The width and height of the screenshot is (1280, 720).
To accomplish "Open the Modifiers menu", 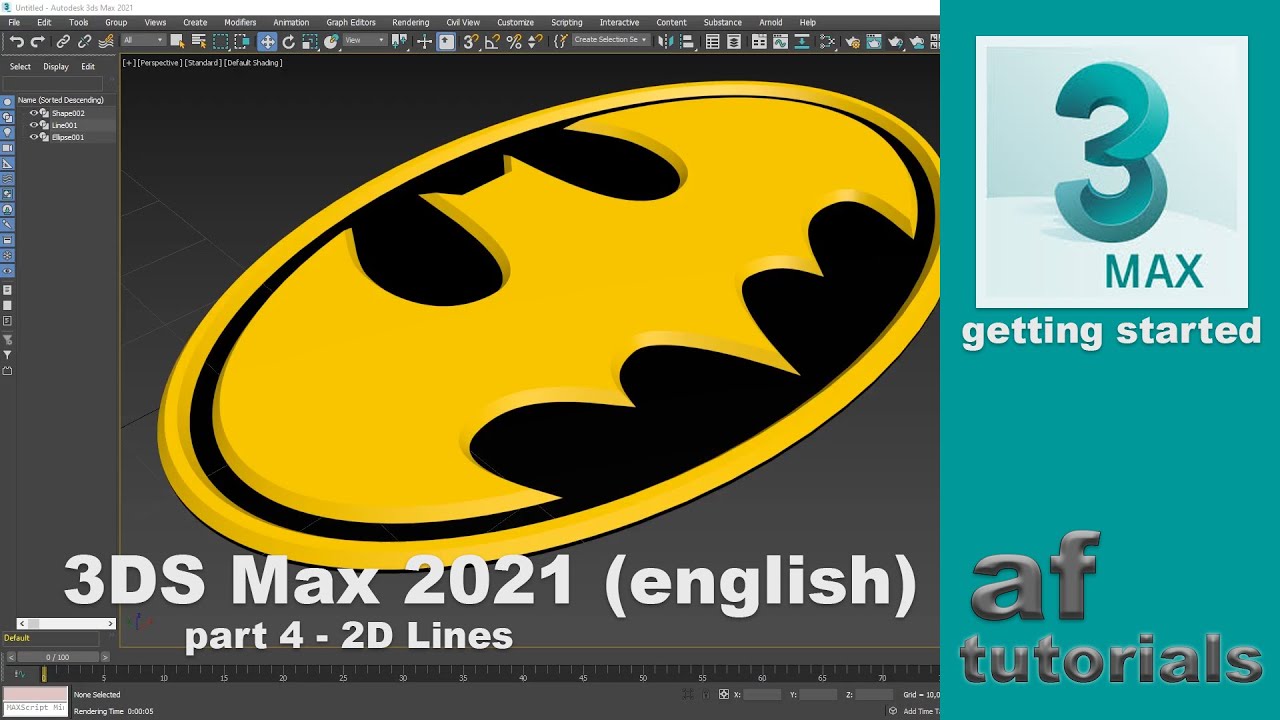I will point(240,22).
